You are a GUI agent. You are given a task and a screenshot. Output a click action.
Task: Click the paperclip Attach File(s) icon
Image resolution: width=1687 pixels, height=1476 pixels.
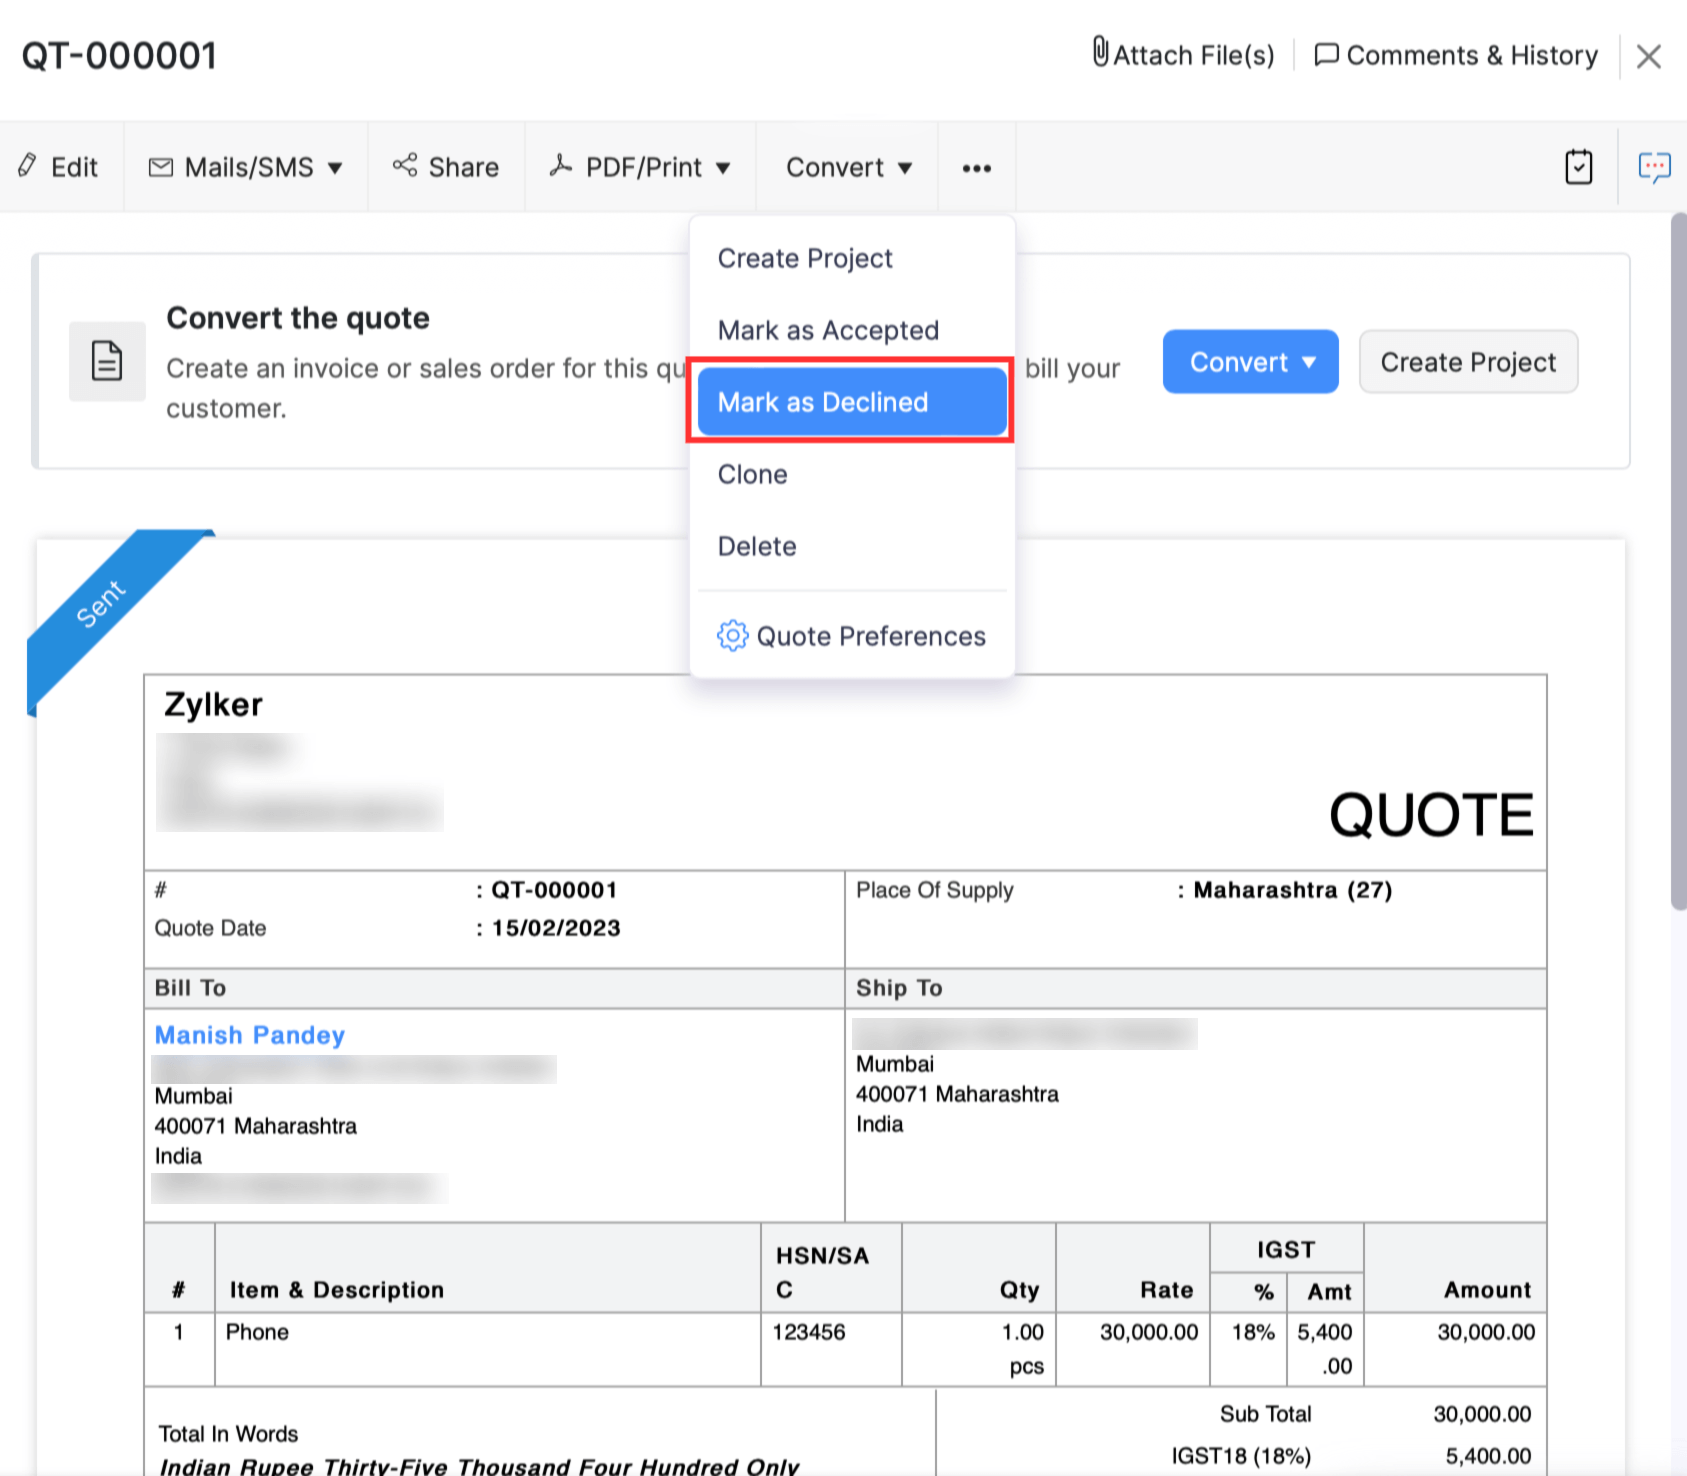[1100, 52]
